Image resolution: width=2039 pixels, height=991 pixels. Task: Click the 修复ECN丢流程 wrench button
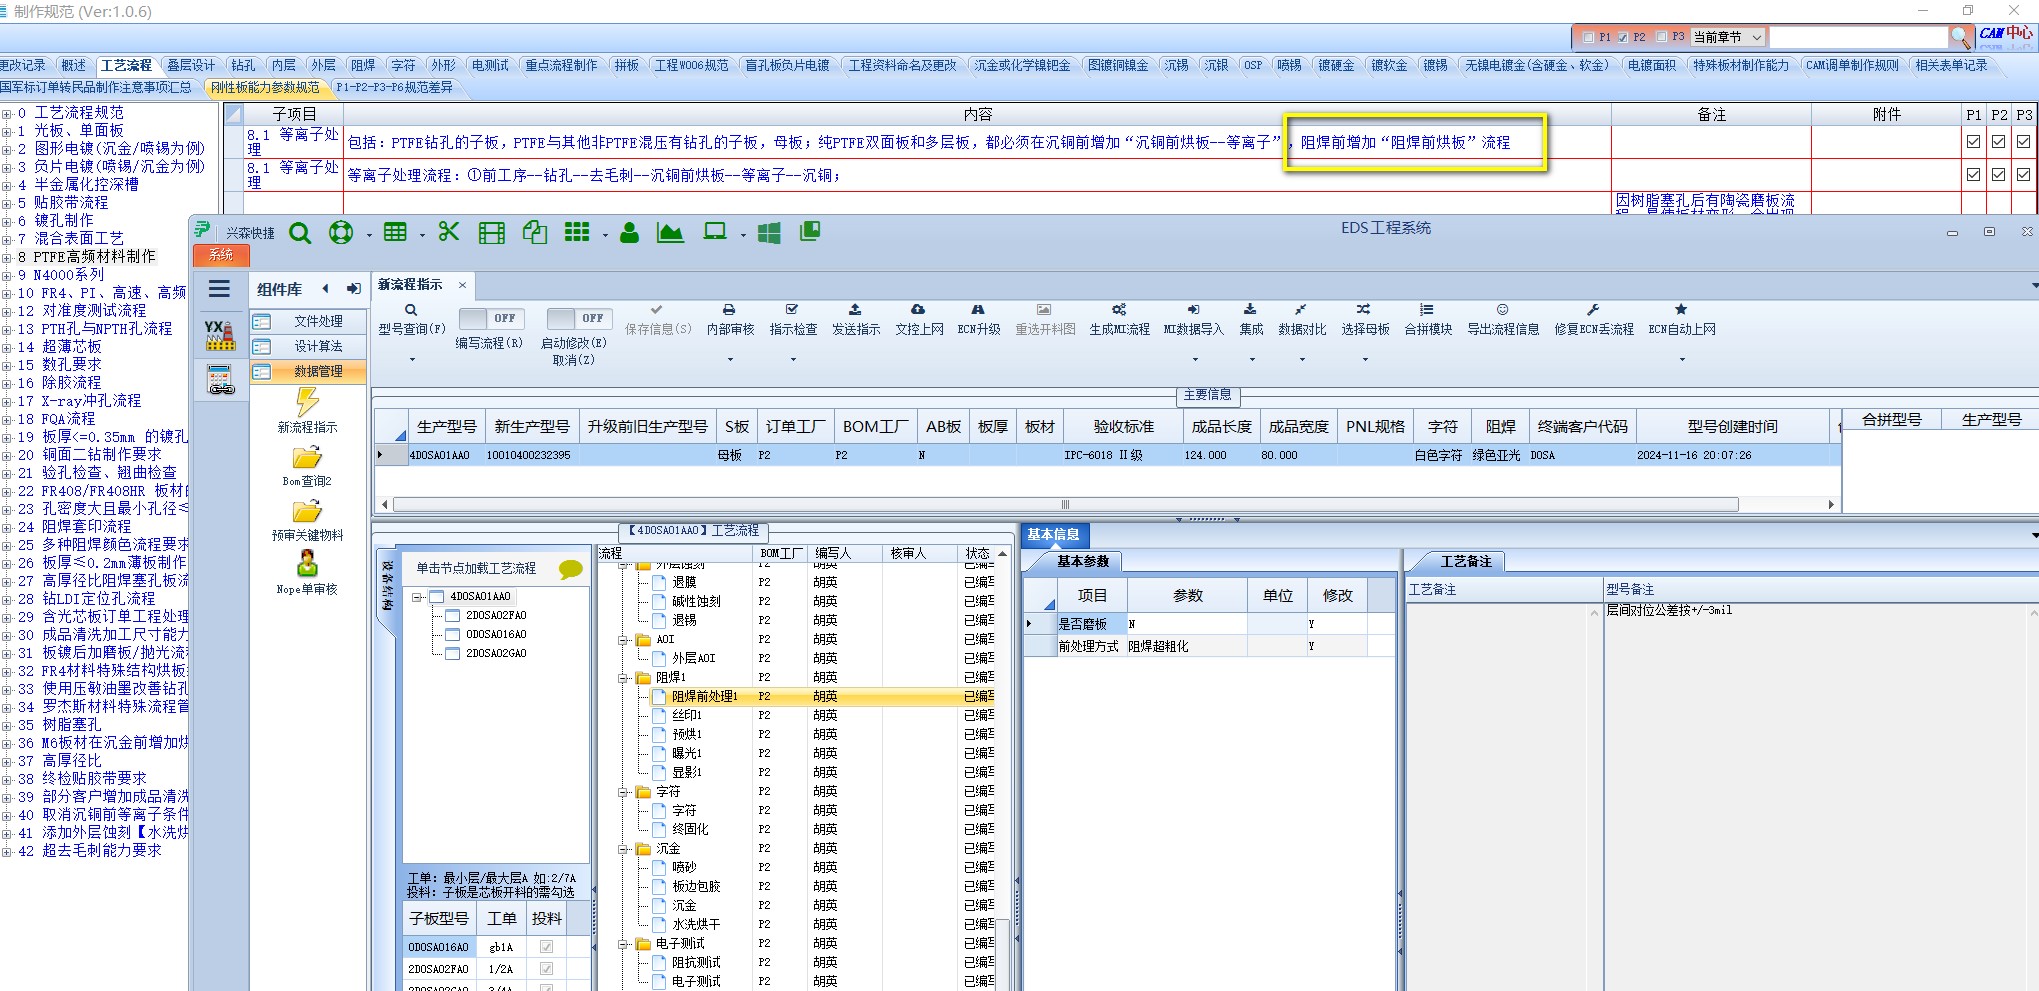(x=1594, y=320)
